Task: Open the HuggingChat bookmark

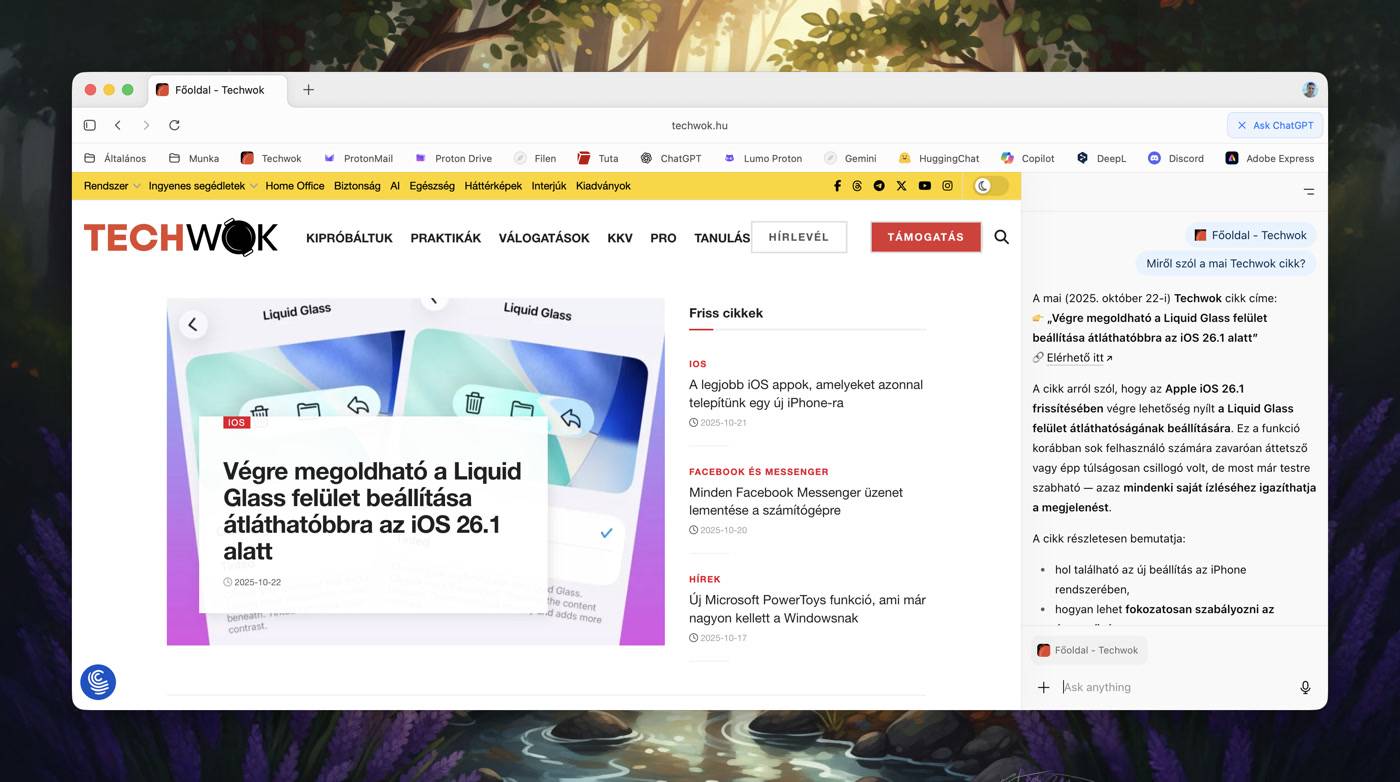Action: click(938, 158)
